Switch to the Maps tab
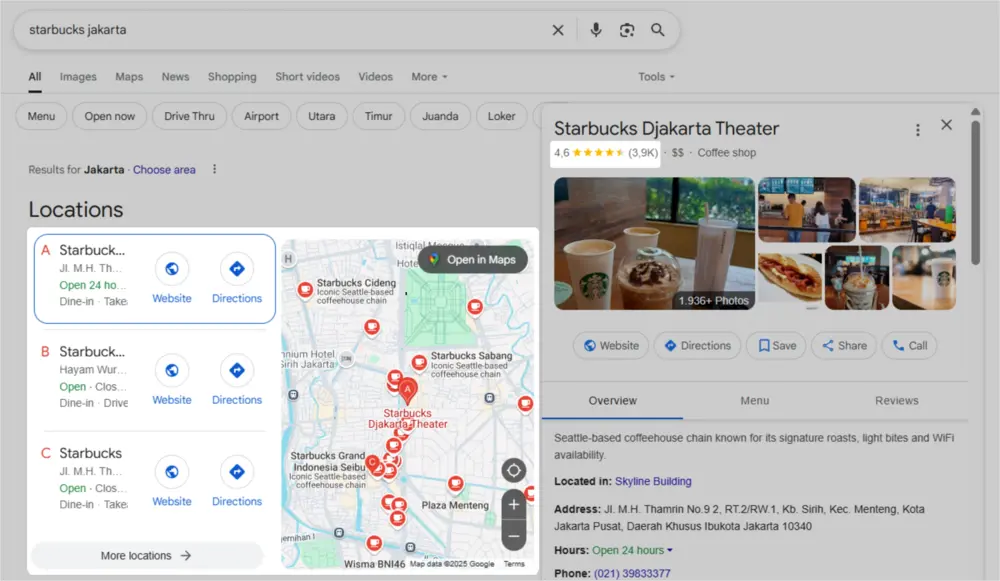The image size is (1000, 581). 129,77
